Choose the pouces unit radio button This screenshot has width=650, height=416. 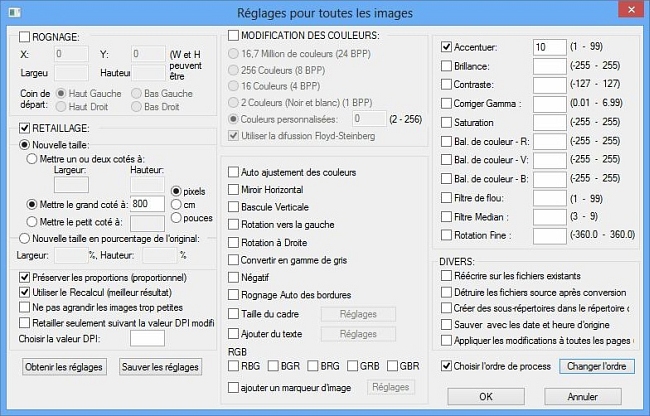point(176,218)
